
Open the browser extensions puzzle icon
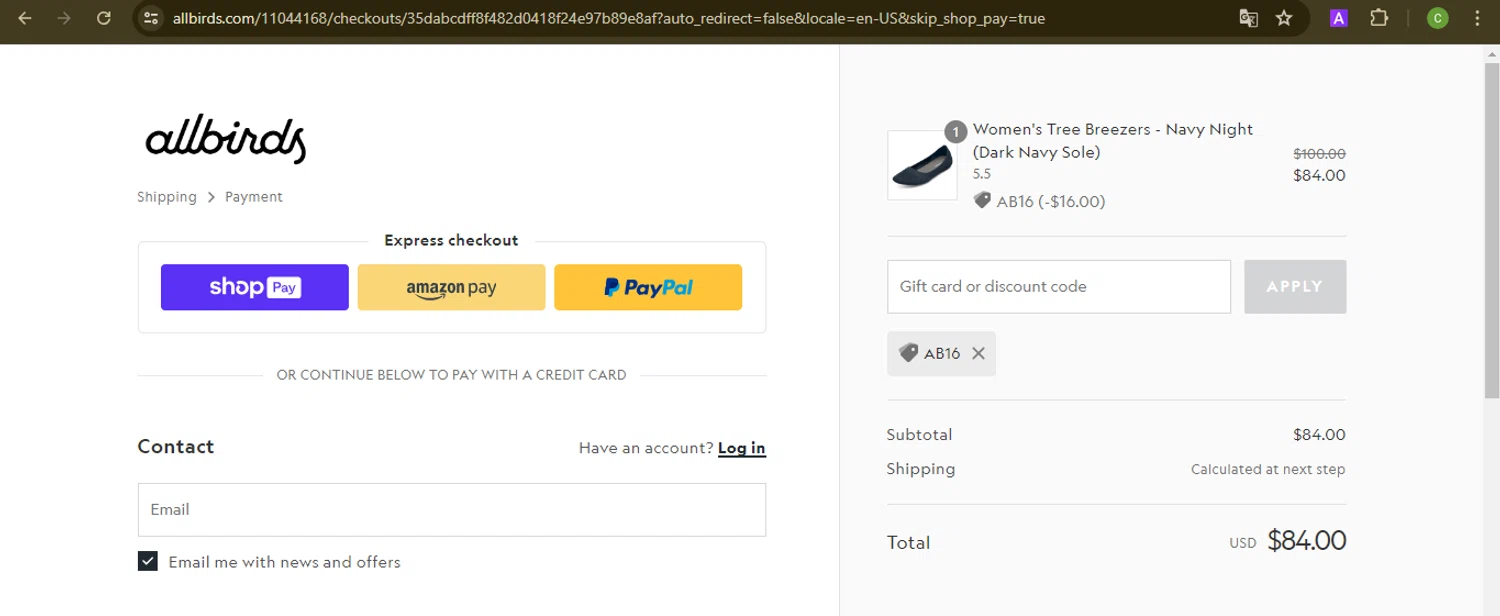pyautogui.click(x=1379, y=18)
